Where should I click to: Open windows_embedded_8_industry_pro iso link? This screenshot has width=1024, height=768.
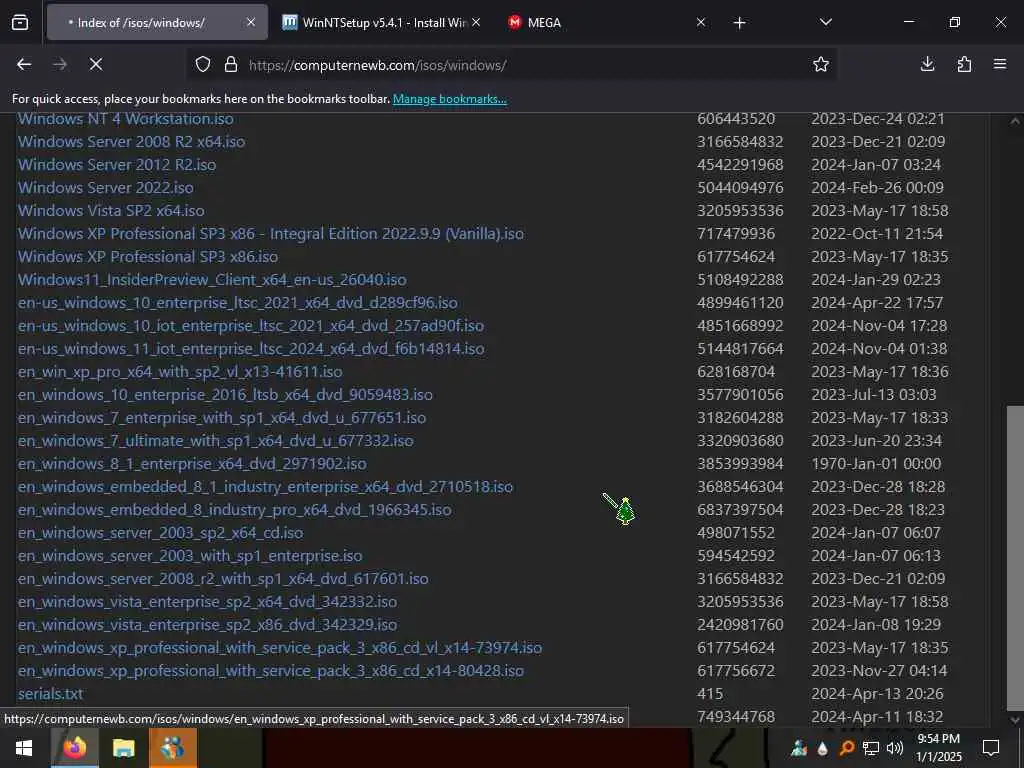tap(235, 509)
